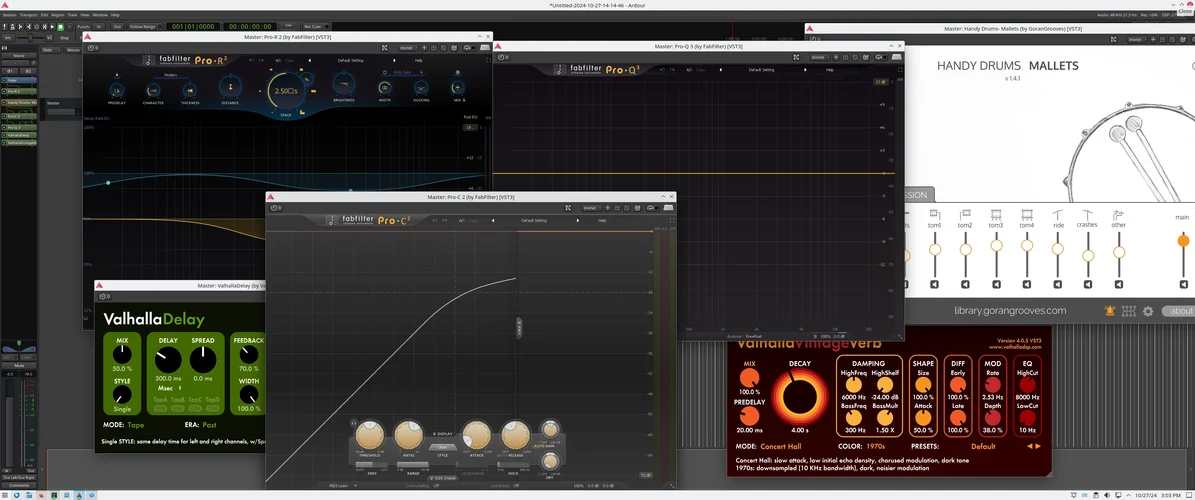Screen dimensions: 1195x500
Task: Mute the tom3 channel speaker button
Action: tap(996, 285)
